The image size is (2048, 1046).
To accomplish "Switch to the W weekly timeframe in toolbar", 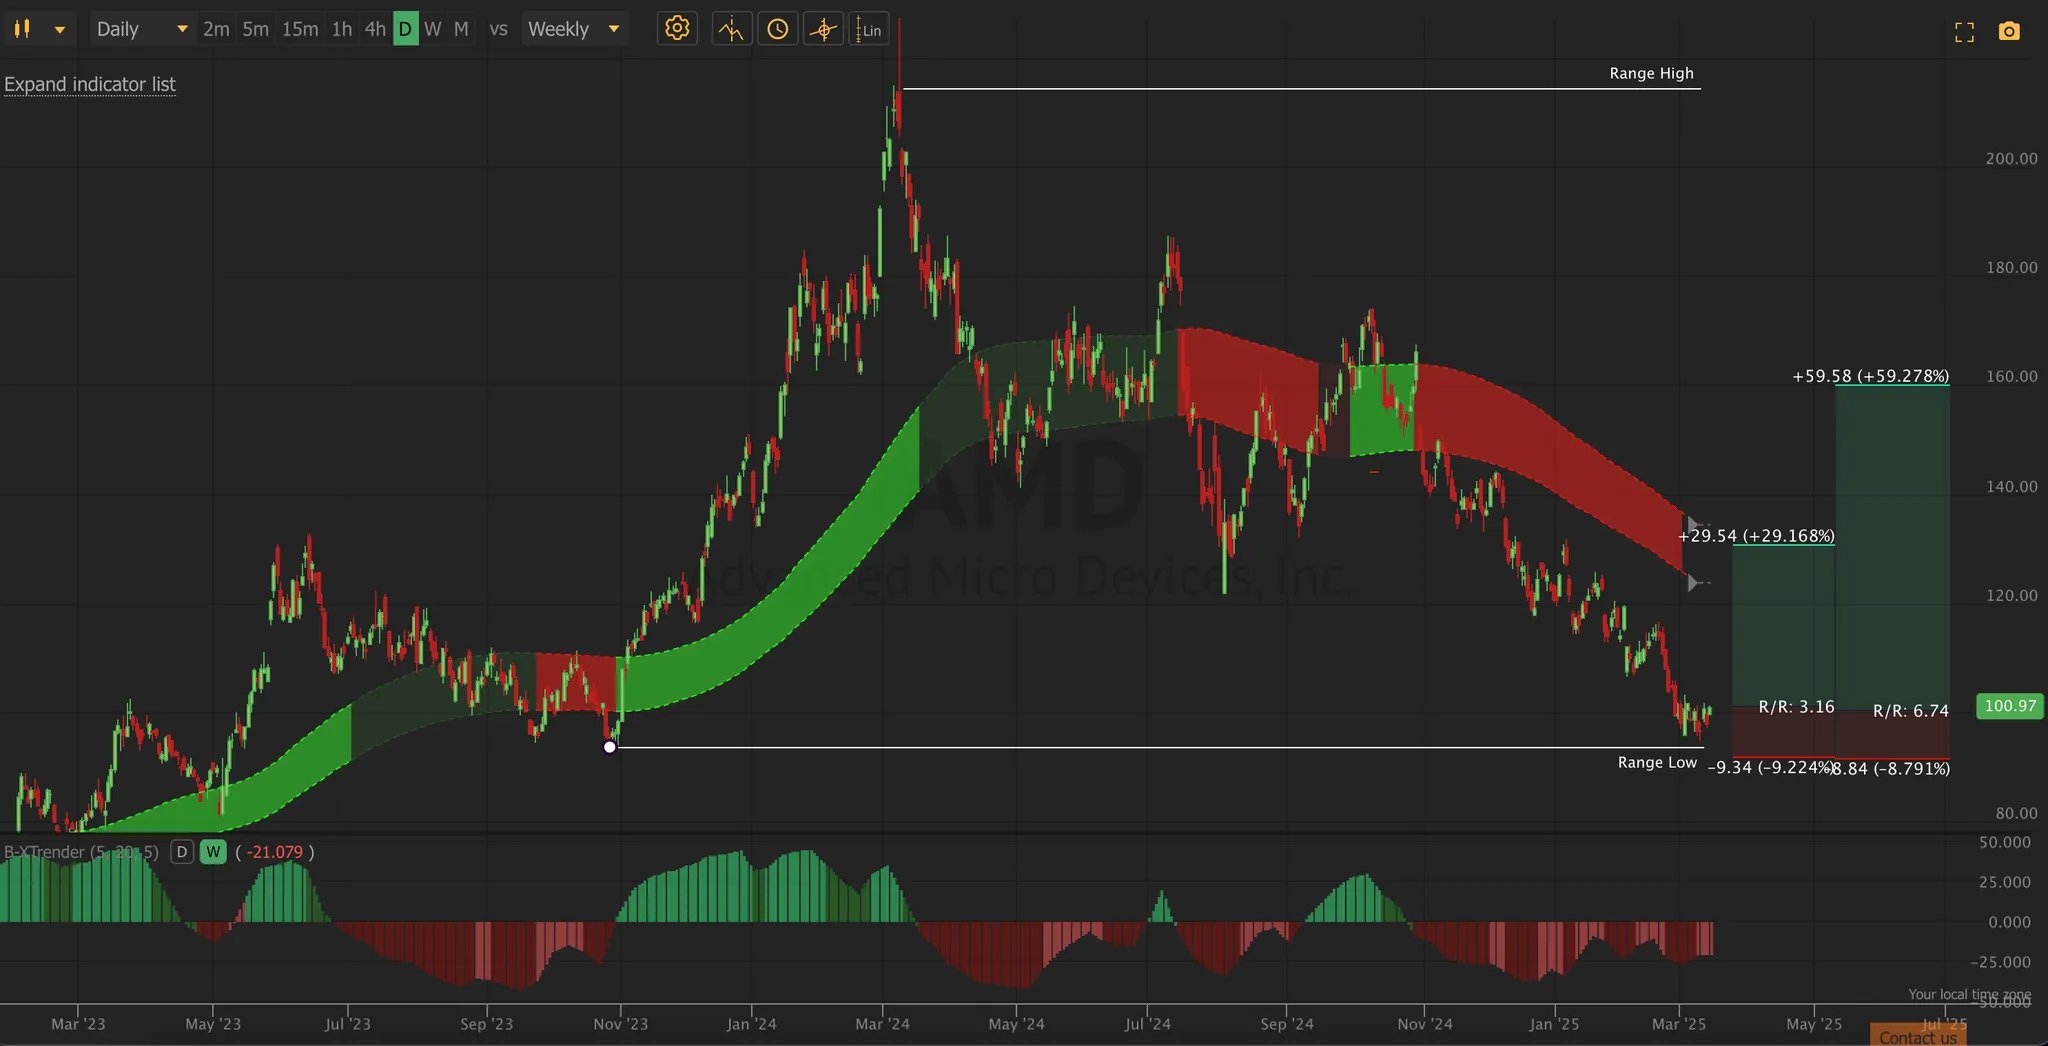I will 433,29.
